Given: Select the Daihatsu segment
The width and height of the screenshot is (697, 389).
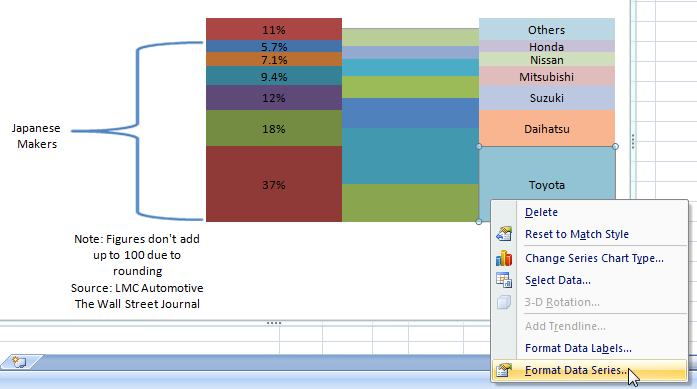Looking at the screenshot, I should pyautogui.click(x=547, y=128).
